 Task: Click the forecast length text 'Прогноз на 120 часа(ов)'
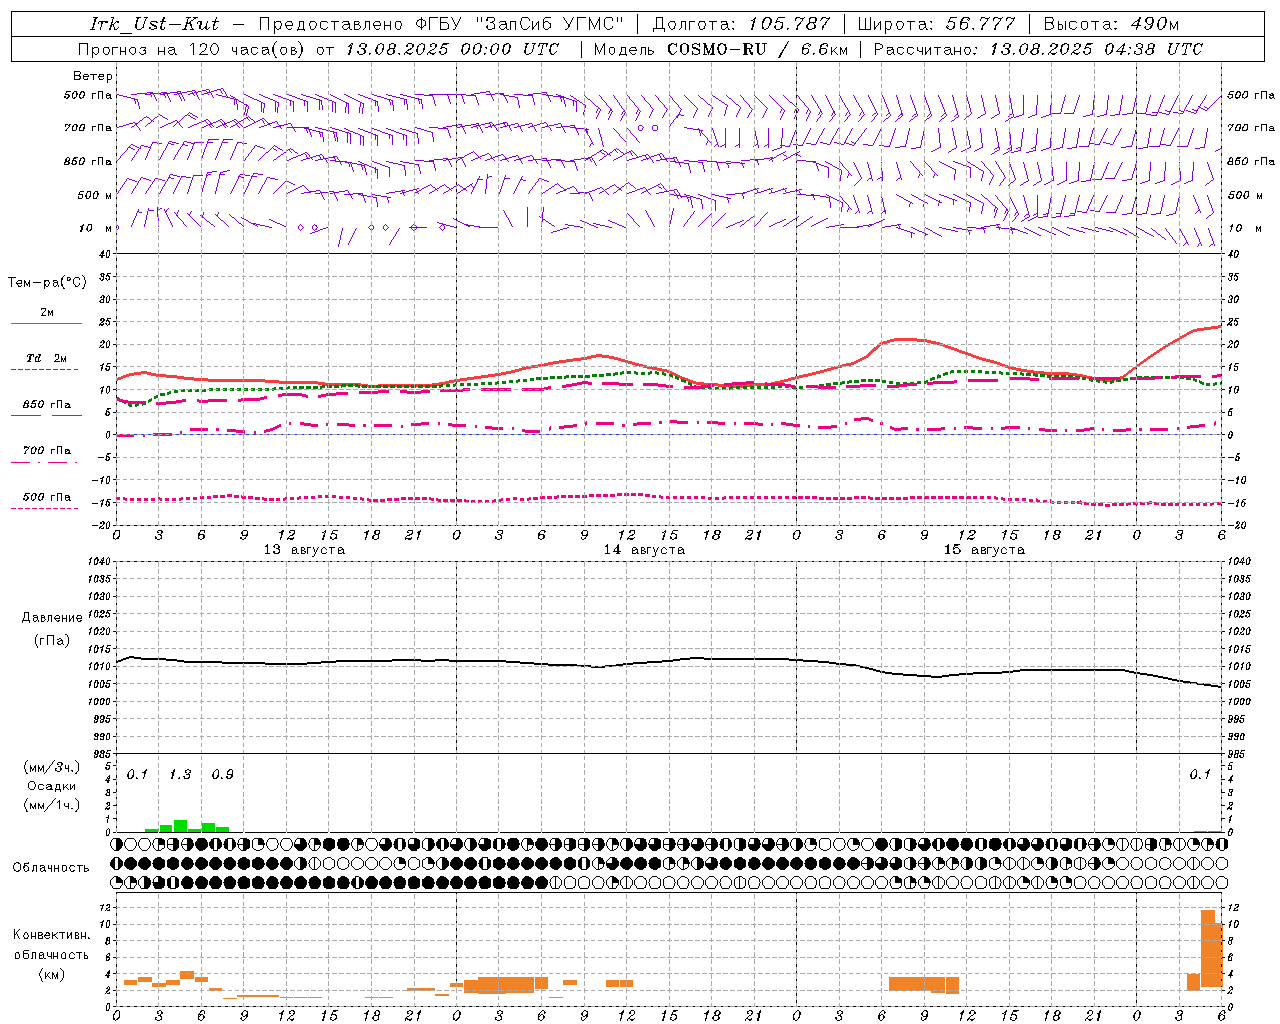(x=190, y=49)
